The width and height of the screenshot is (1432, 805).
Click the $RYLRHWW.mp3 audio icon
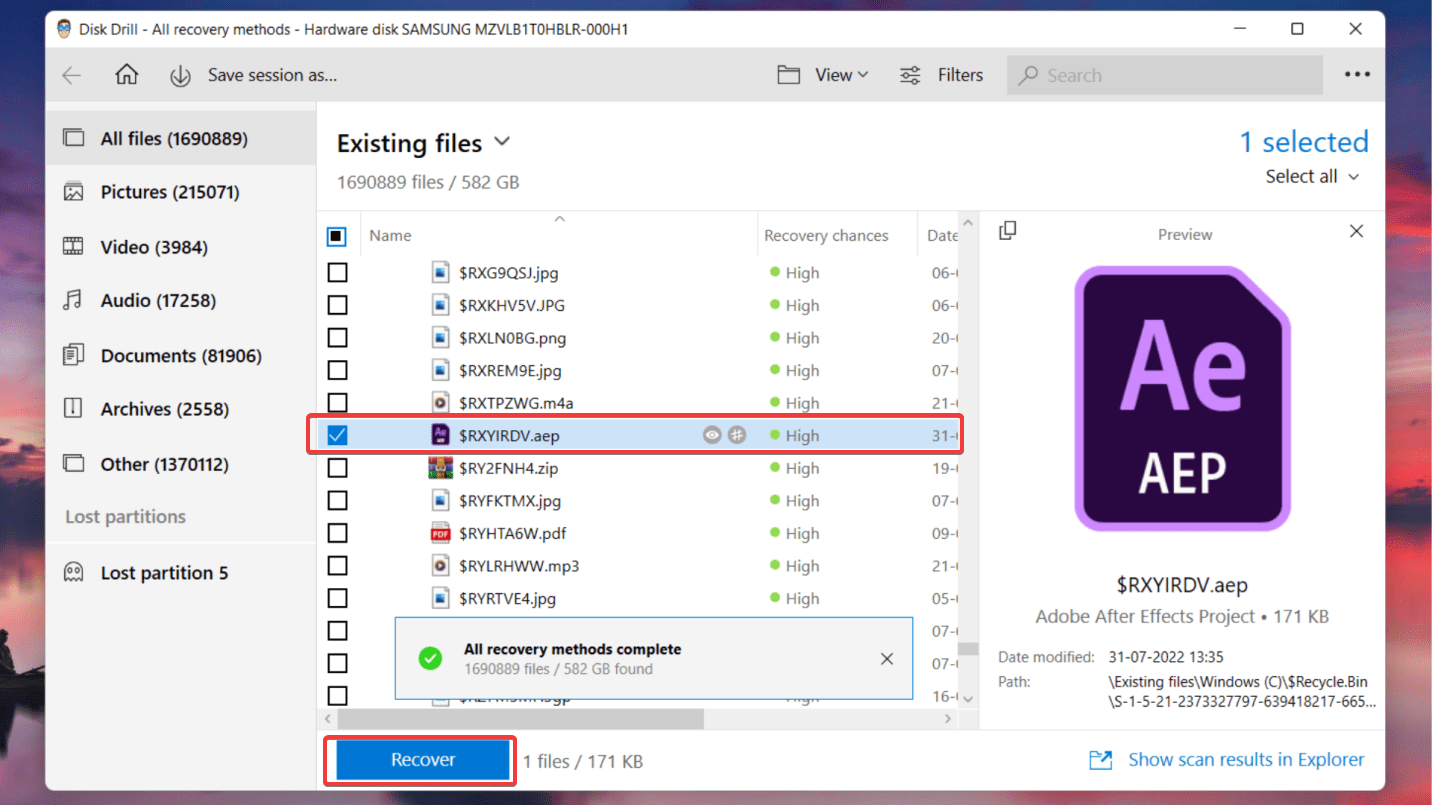pos(440,565)
